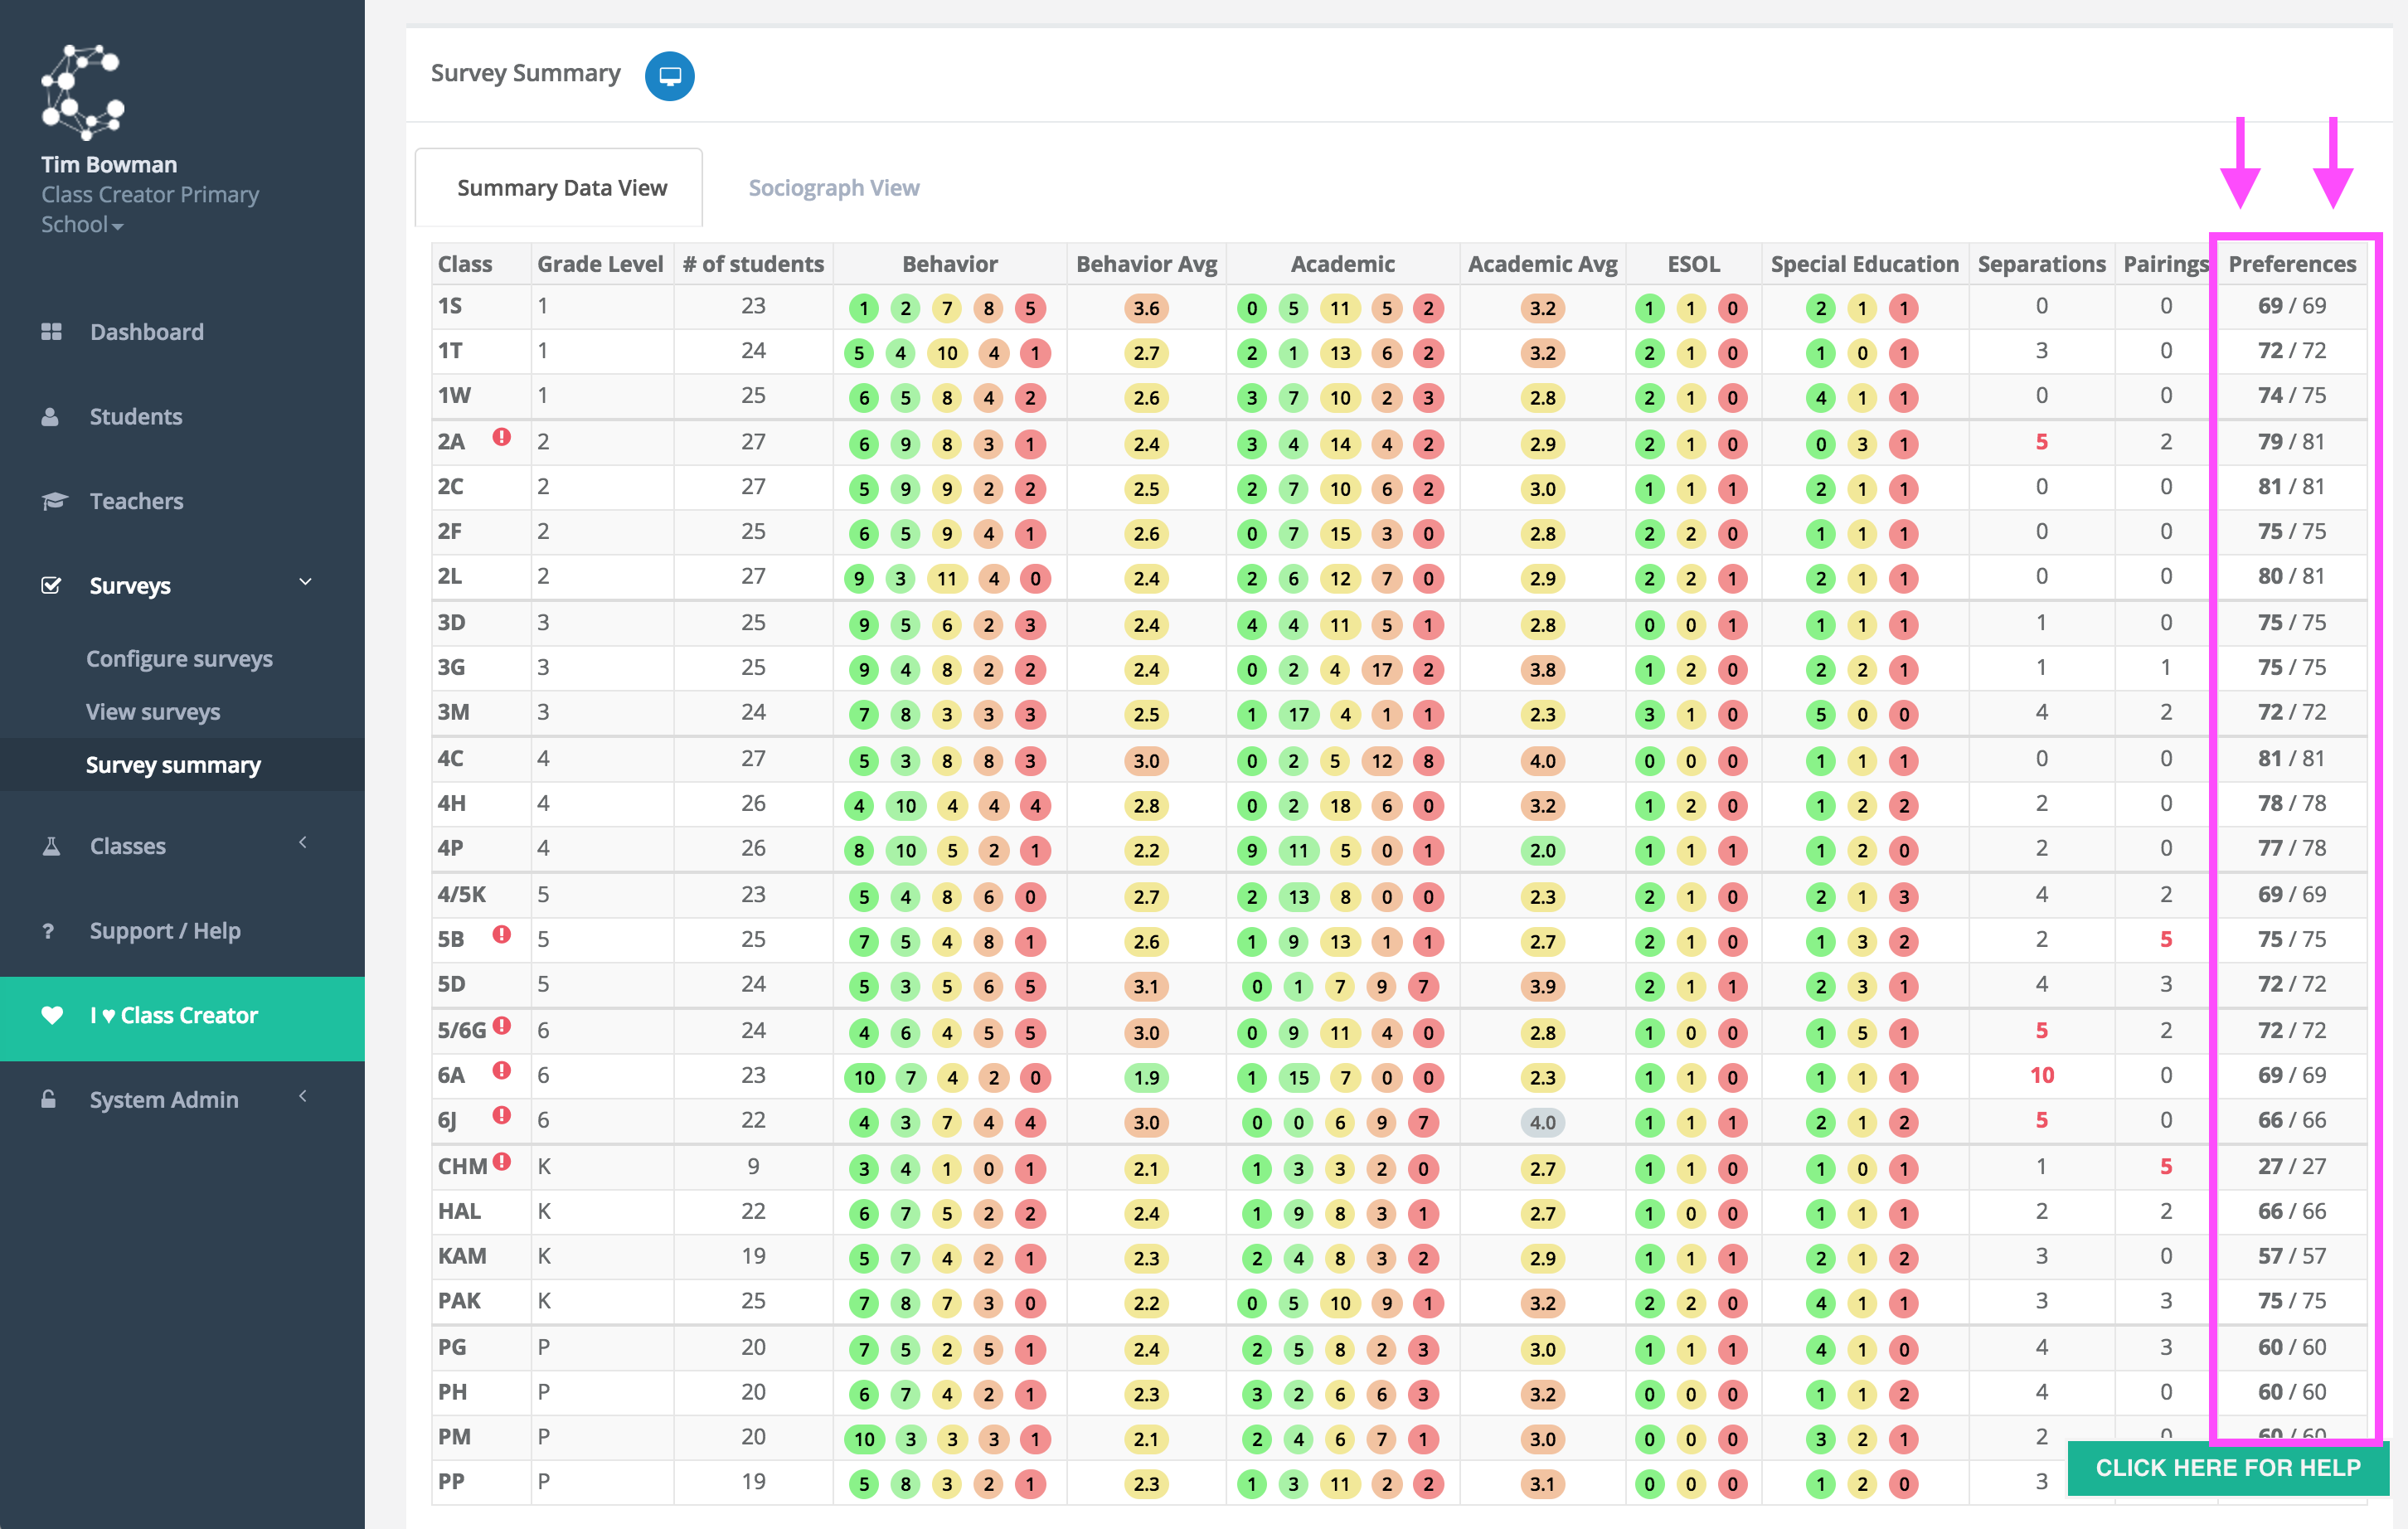The width and height of the screenshot is (2408, 1529).
Task: Open Configure surveys link
Action: (x=179, y=659)
